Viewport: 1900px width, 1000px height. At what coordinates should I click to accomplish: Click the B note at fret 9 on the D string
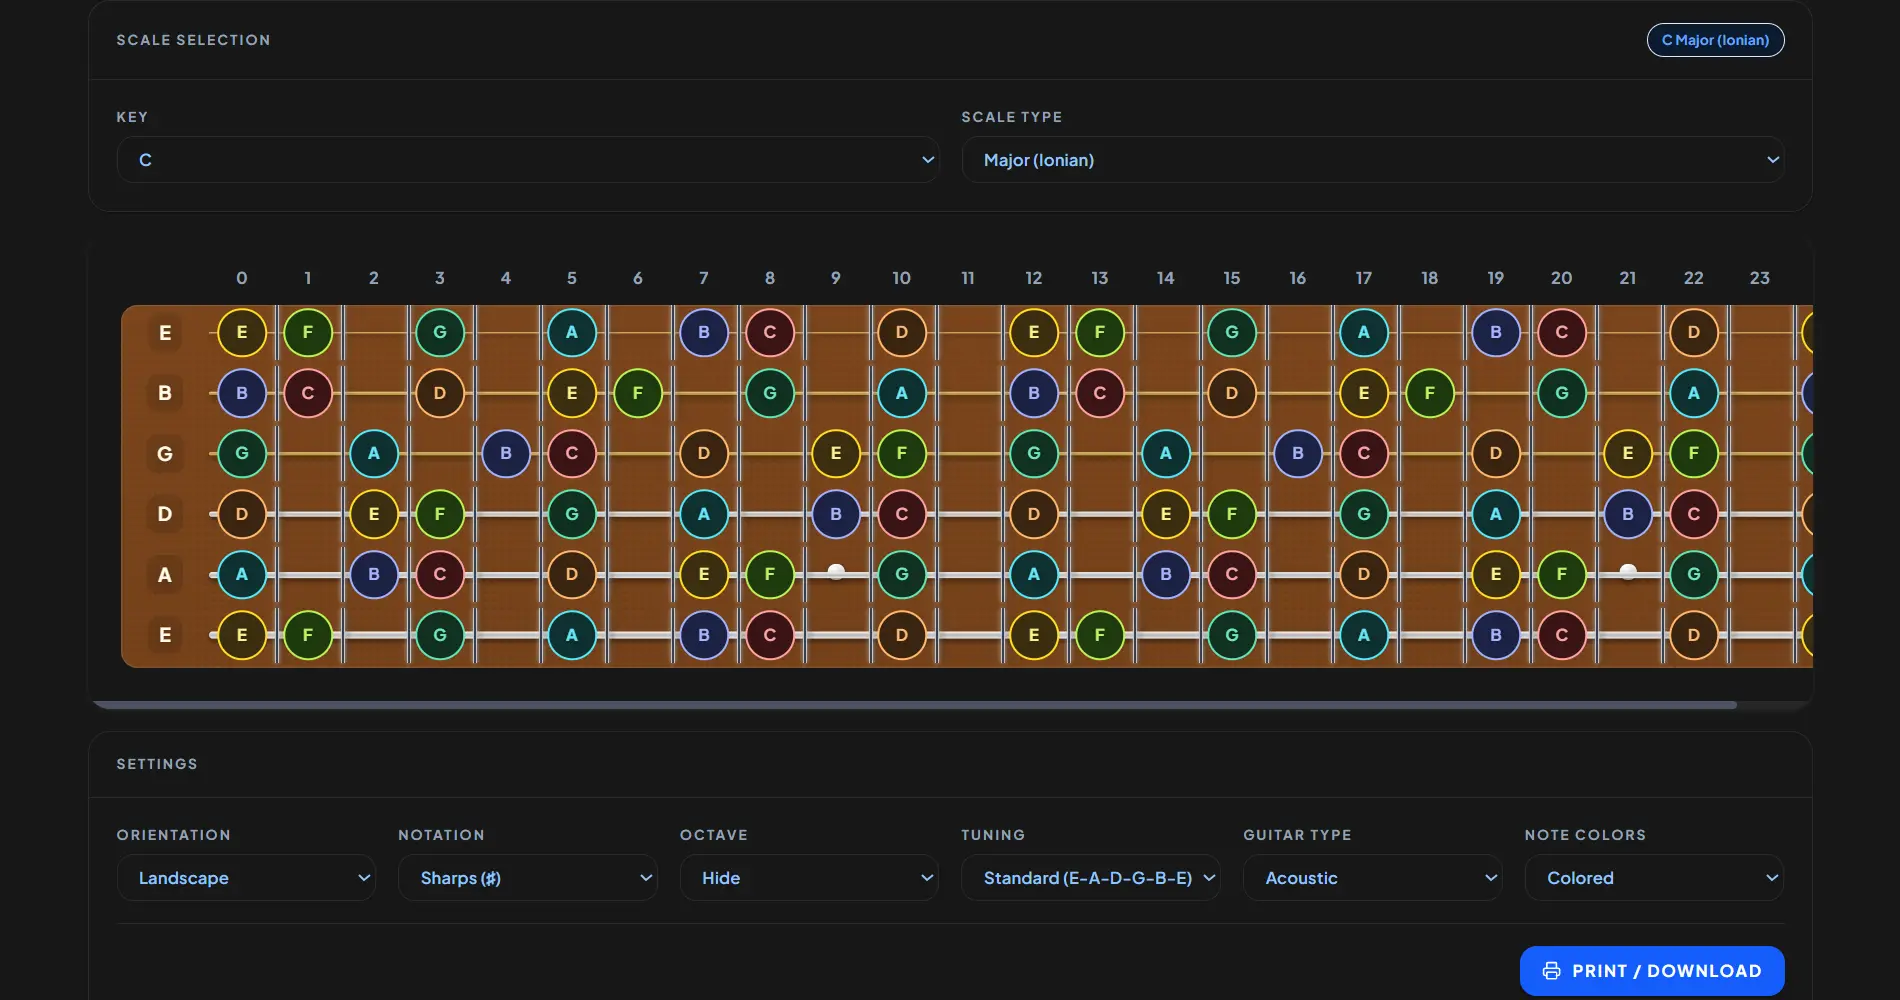coord(836,514)
